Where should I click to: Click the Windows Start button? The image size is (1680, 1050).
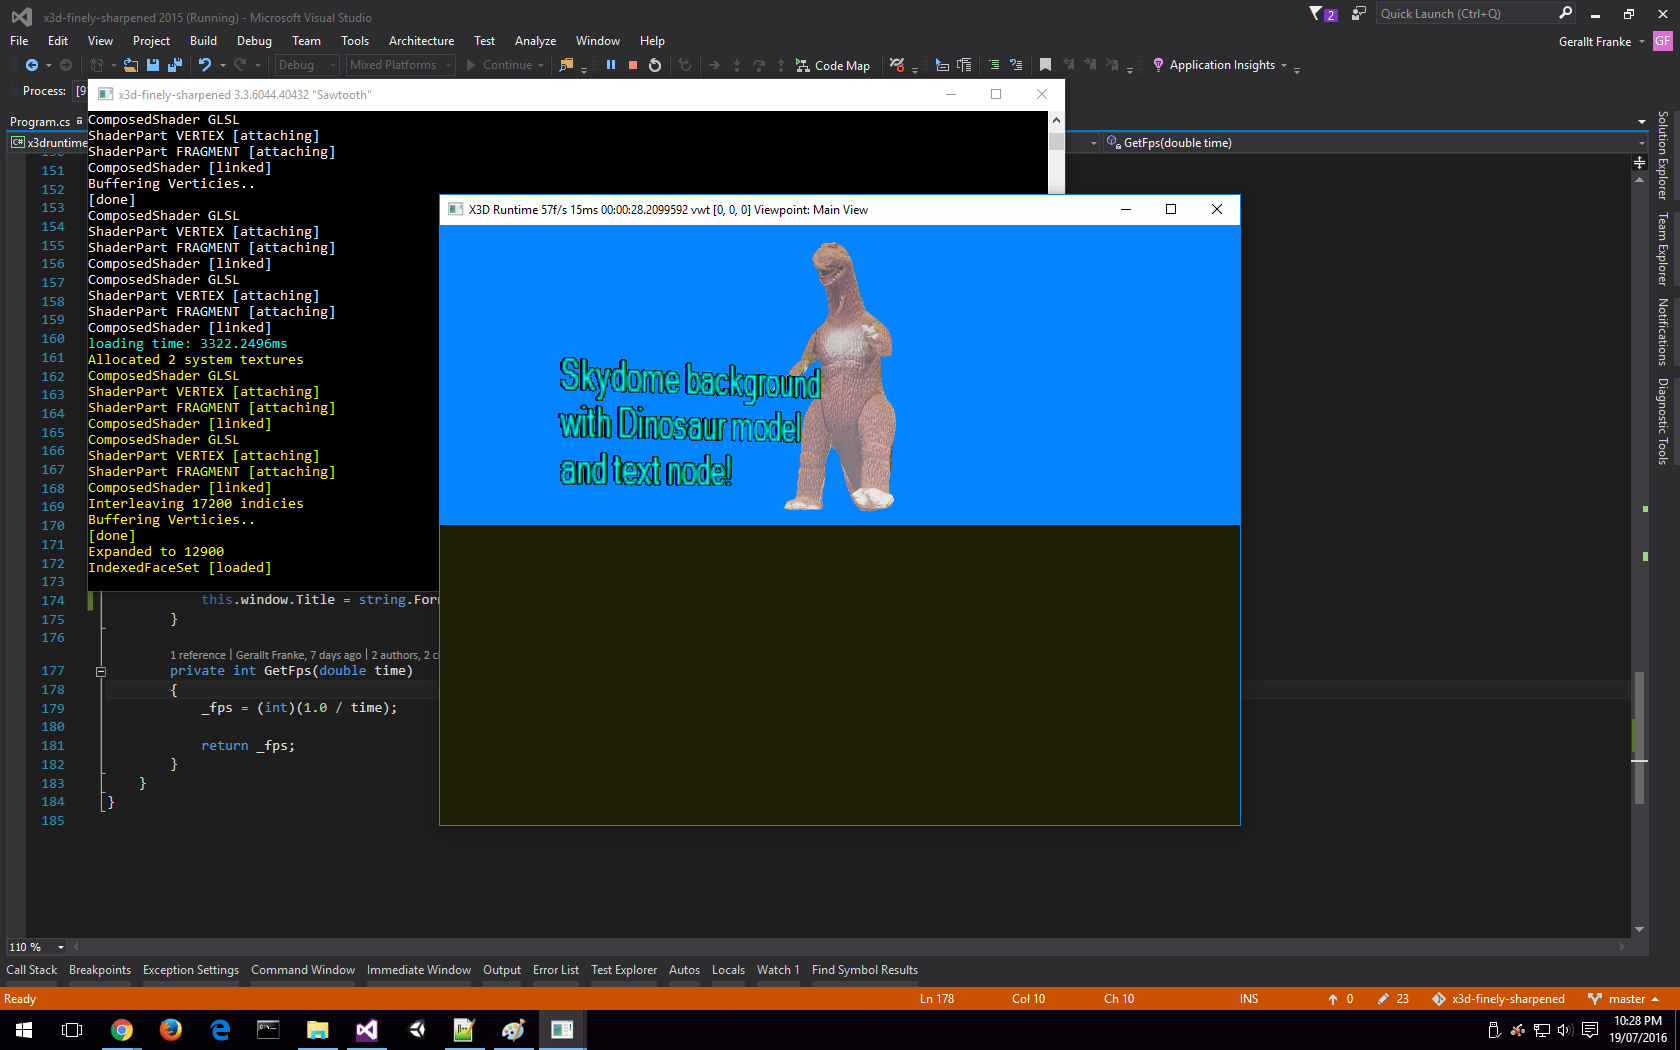click(24, 1030)
